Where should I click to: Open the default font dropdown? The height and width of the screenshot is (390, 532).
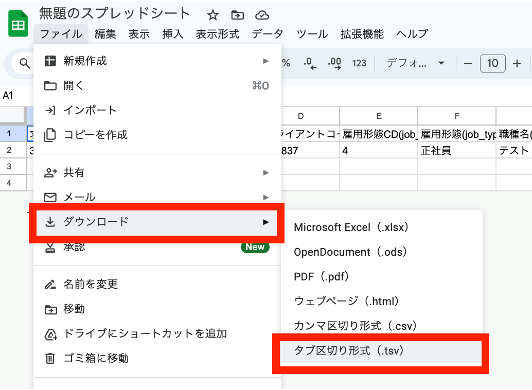point(415,63)
